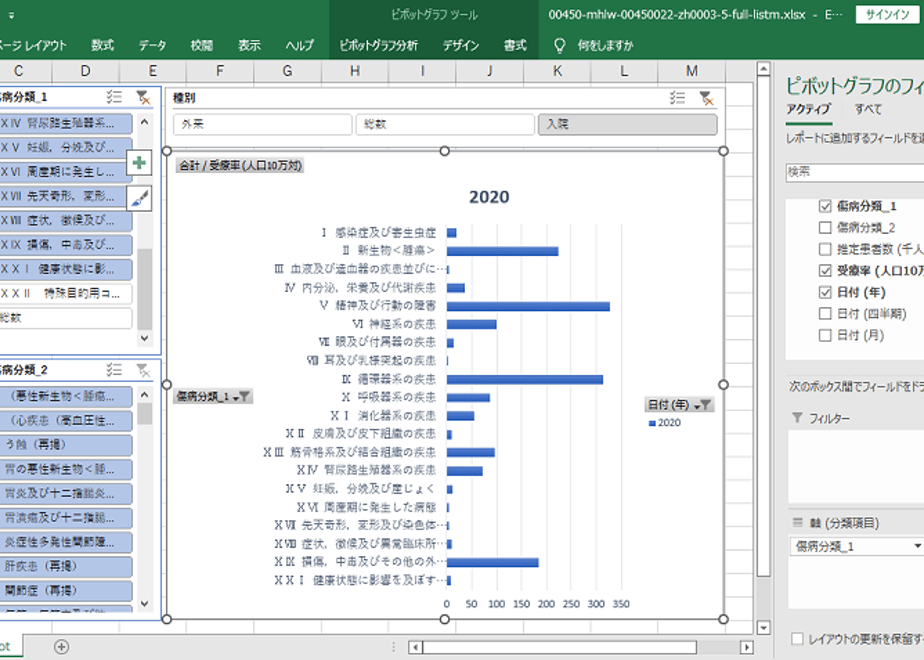Click worksheet vertical scrollbar up arrow
This screenshot has height=660, width=924.
point(763,69)
